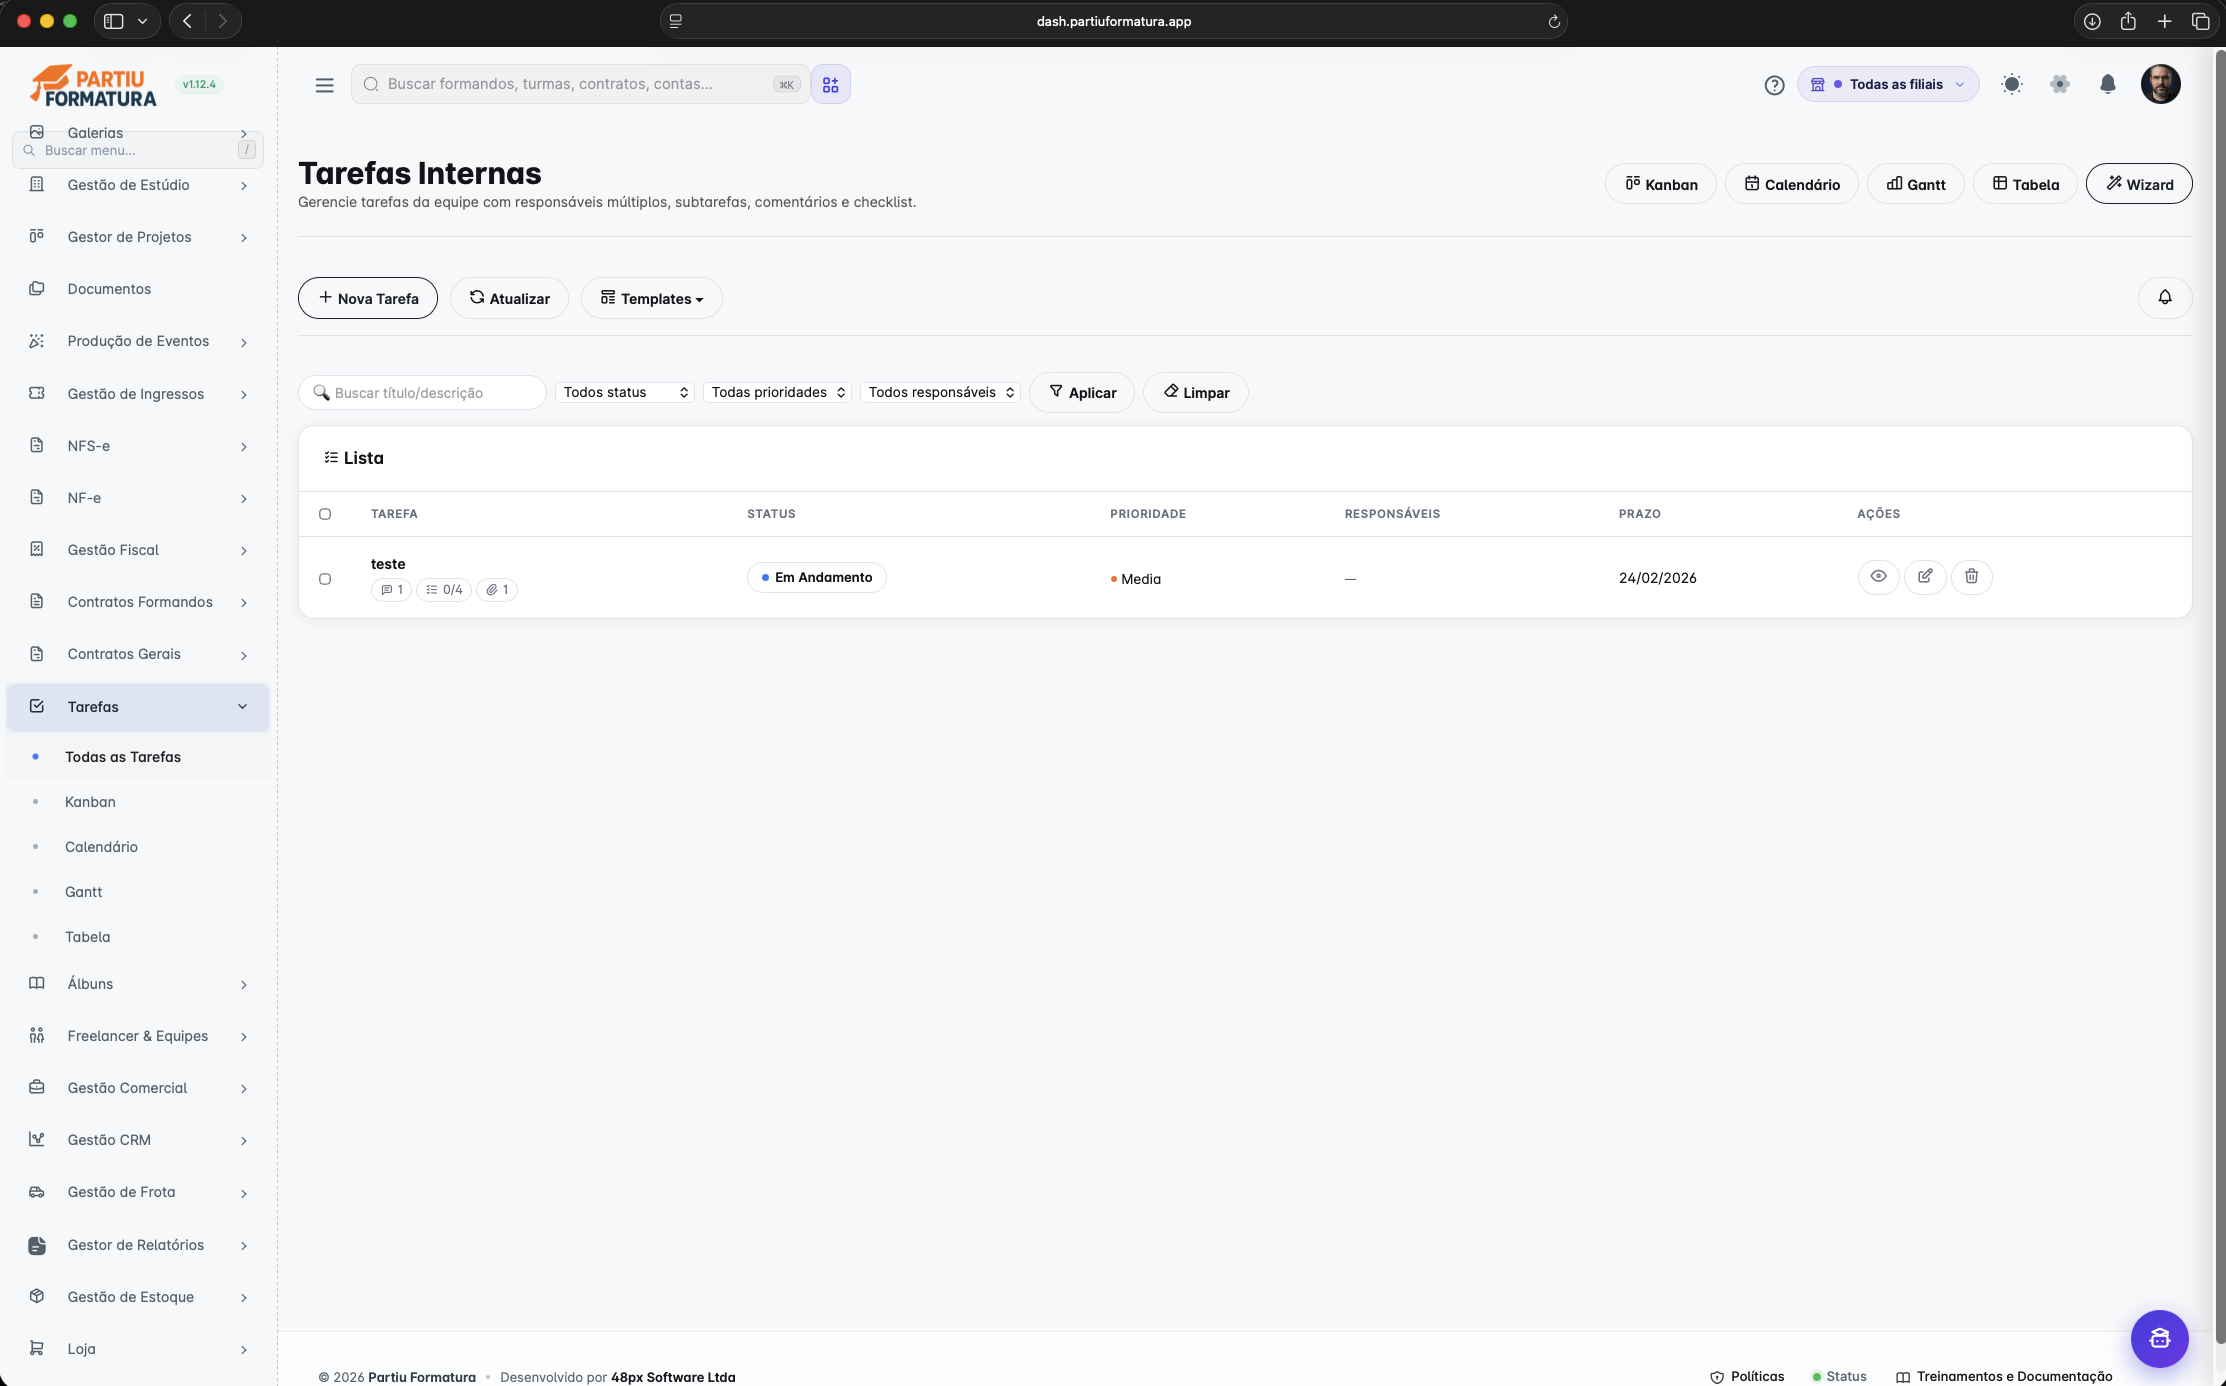The width and height of the screenshot is (2226, 1386).
Task: Toggle the light theme sun icon
Action: pos(2012,84)
